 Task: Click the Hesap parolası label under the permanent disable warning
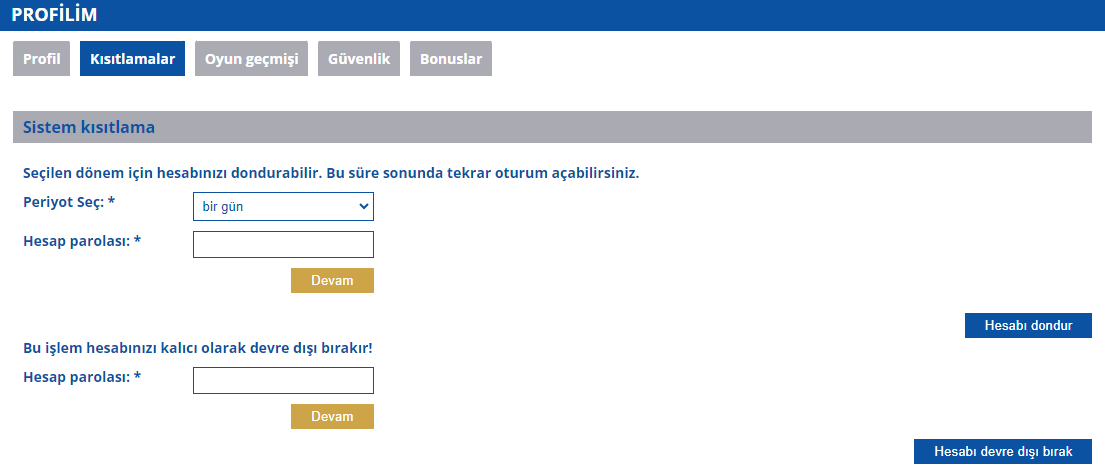(x=82, y=376)
